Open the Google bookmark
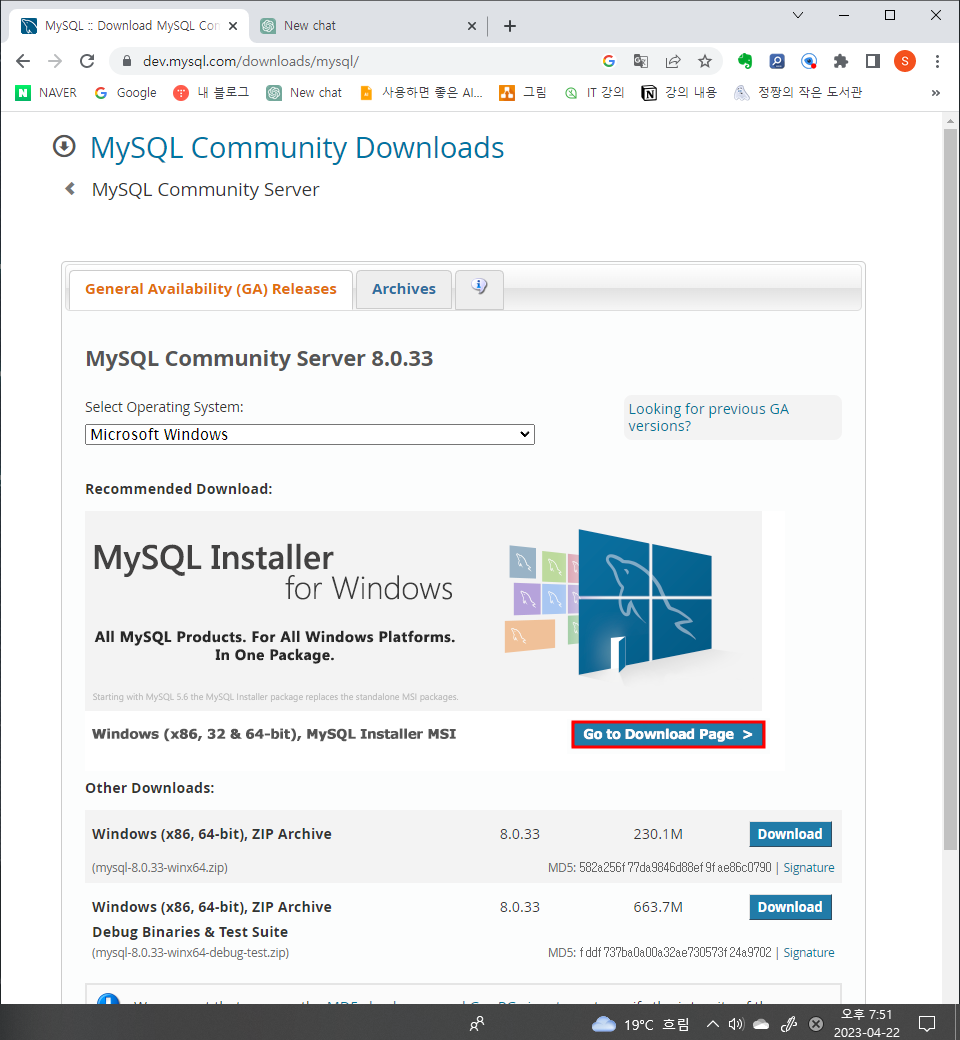Screen dimensions: 960x1040 click(125, 93)
